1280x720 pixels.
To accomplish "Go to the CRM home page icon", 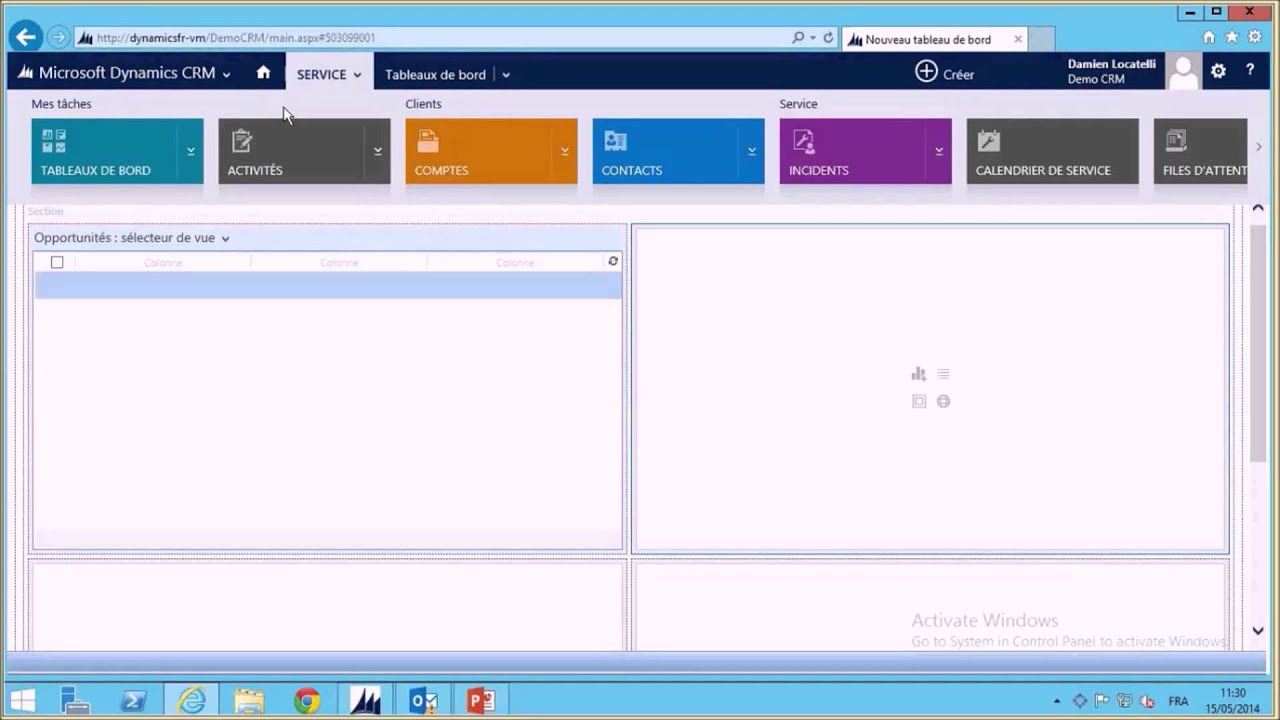I will 263,73.
